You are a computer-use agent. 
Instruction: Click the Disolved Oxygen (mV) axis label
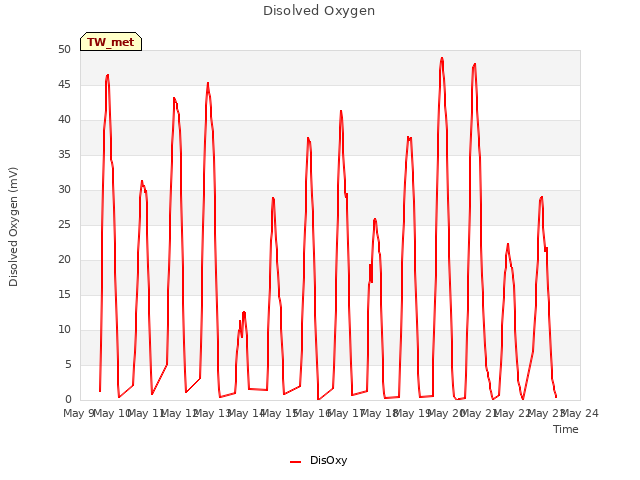pos(13,227)
